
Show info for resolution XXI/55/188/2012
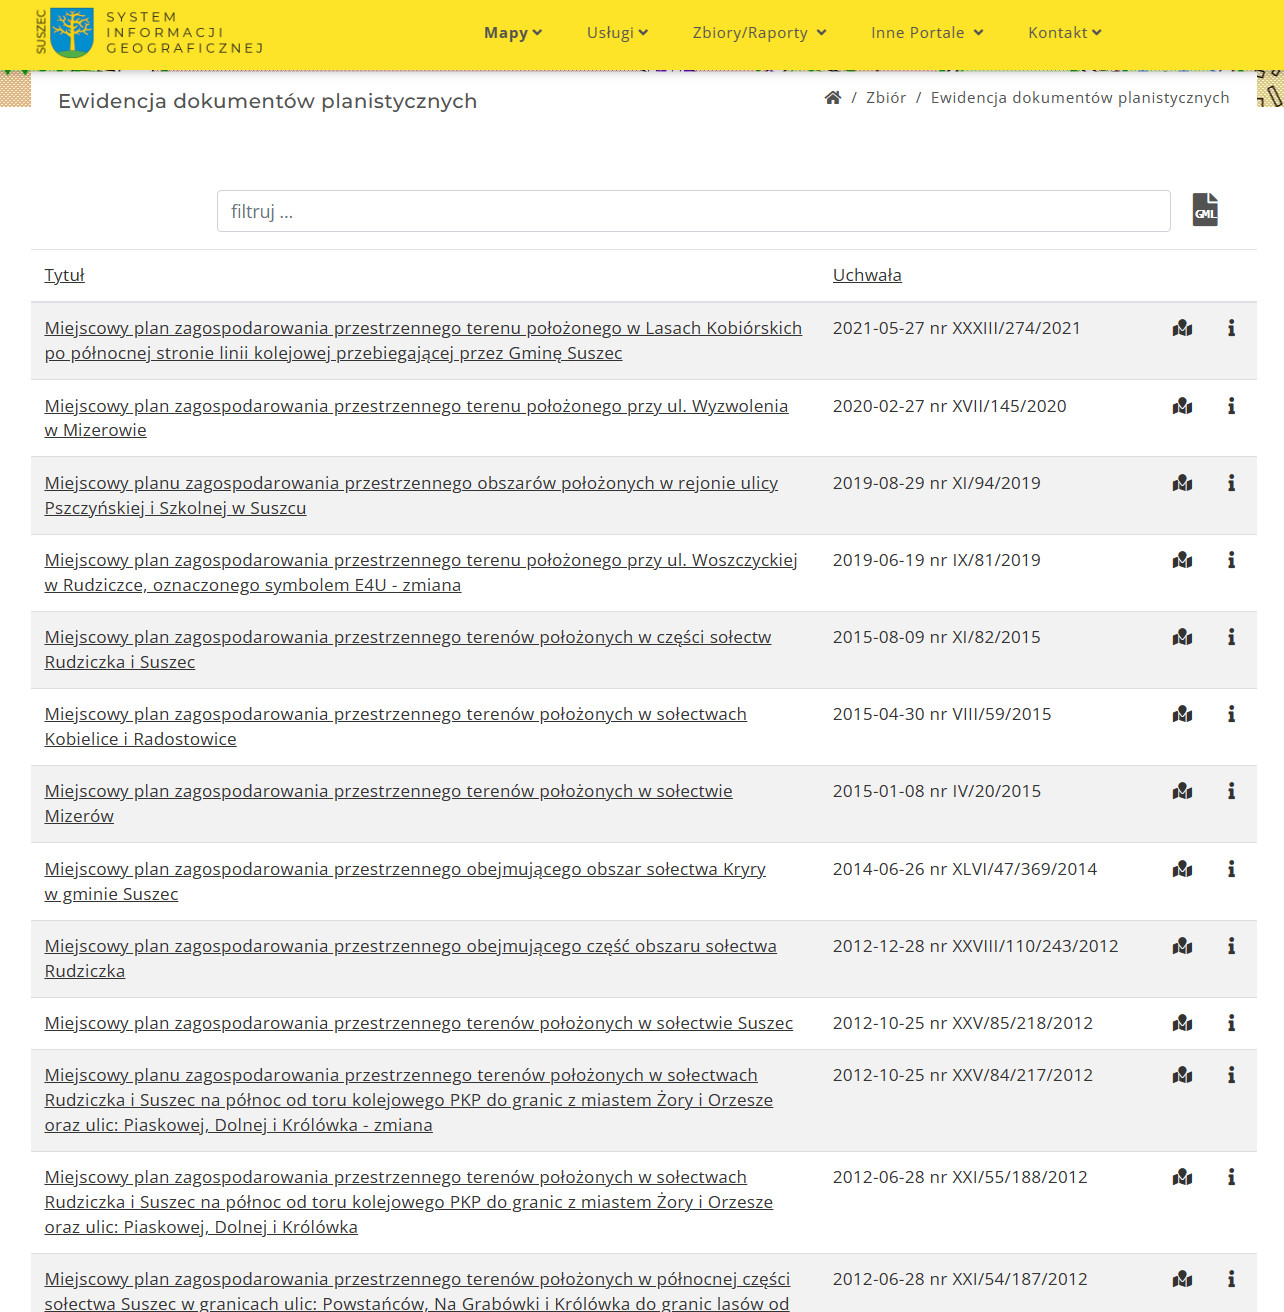tap(1231, 1177)
